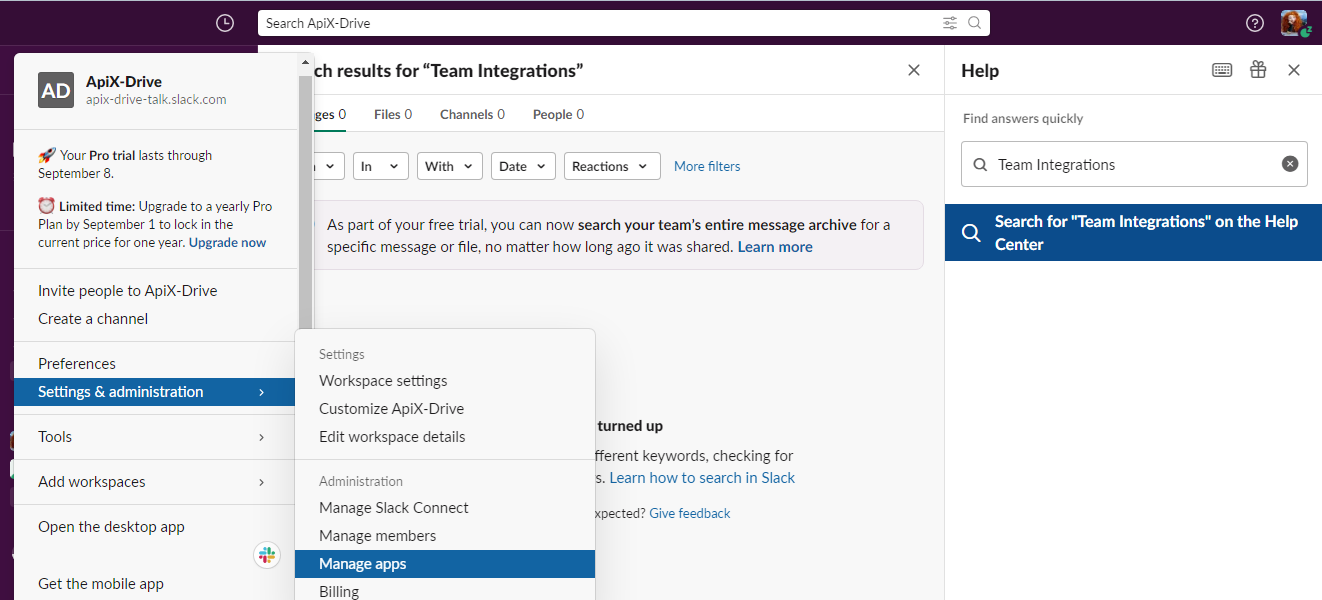Clear the Team Integrations help search
The height and width of the screenshot is (600, 1322).
pyautogui.click(x=1290, y=164)
